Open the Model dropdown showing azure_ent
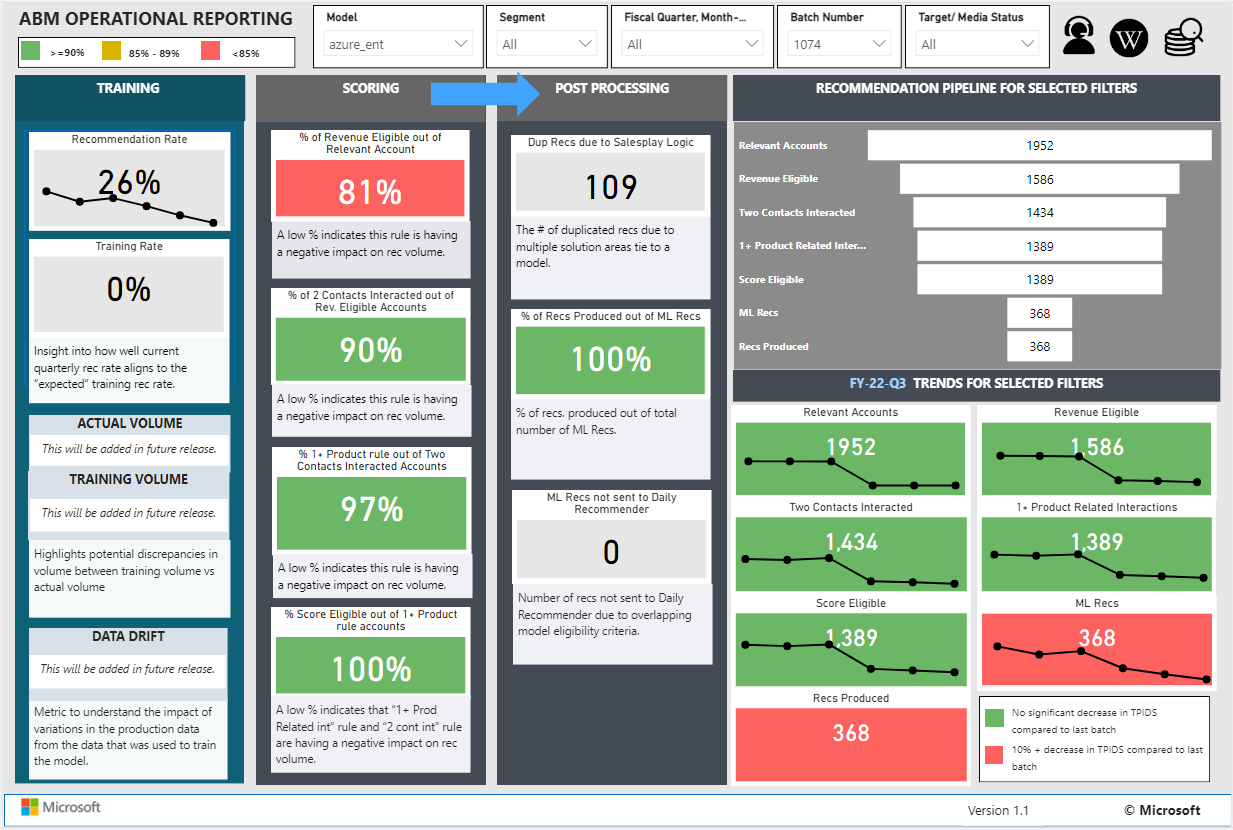The image size is (1233, 830). [x=399, y=44]
